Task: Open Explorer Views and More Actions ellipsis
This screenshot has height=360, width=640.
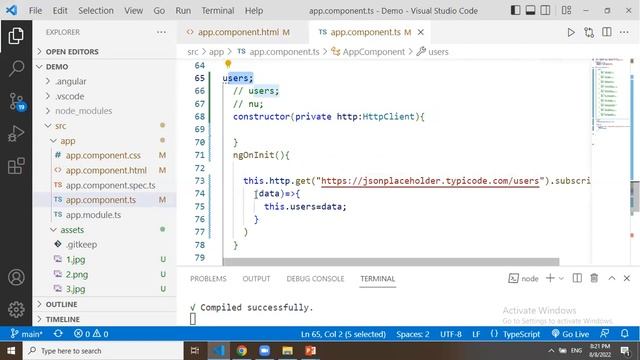Action: [x=161, y=32]
